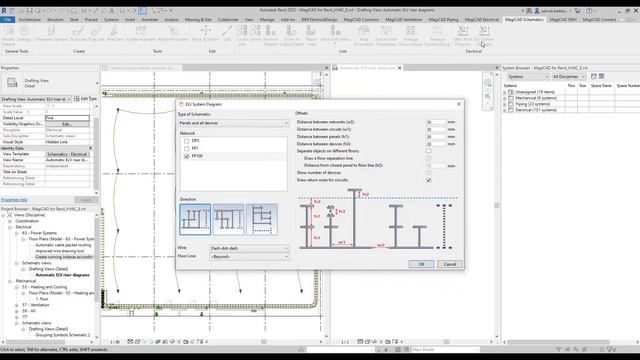Click the Move & Stretch tool

point(206,33)
